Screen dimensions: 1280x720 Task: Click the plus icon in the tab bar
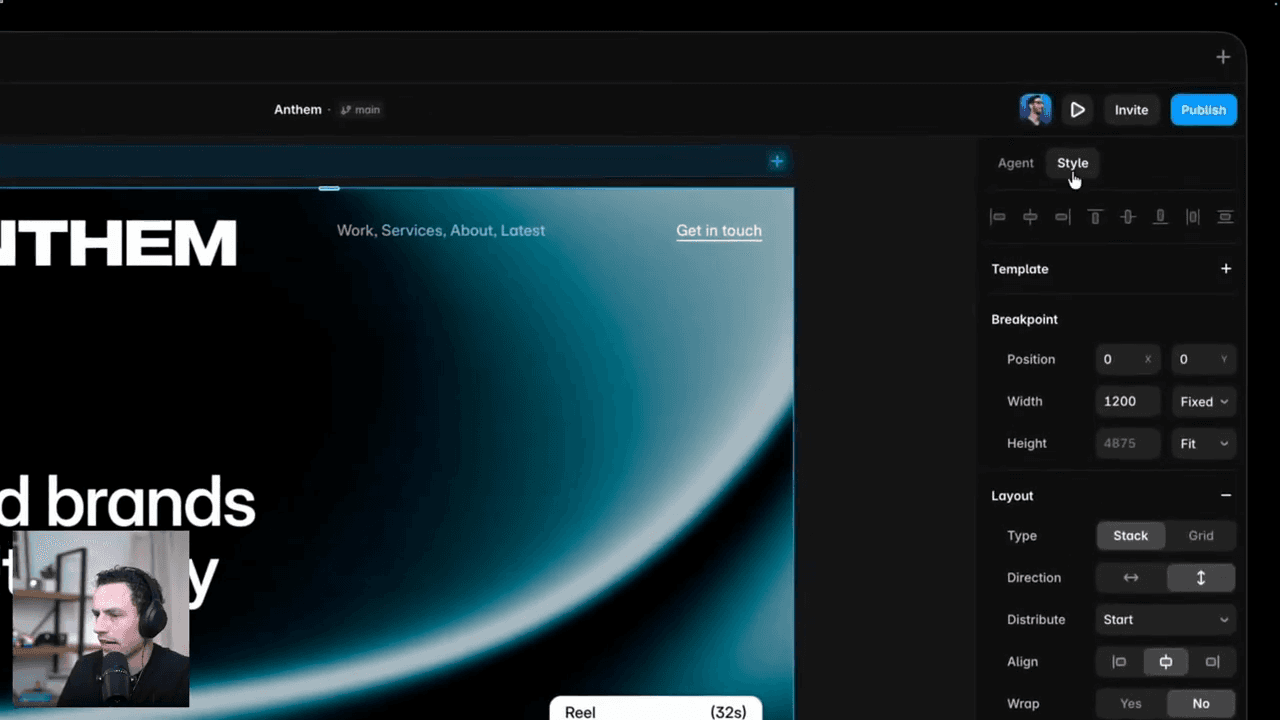pos(1223,57)
